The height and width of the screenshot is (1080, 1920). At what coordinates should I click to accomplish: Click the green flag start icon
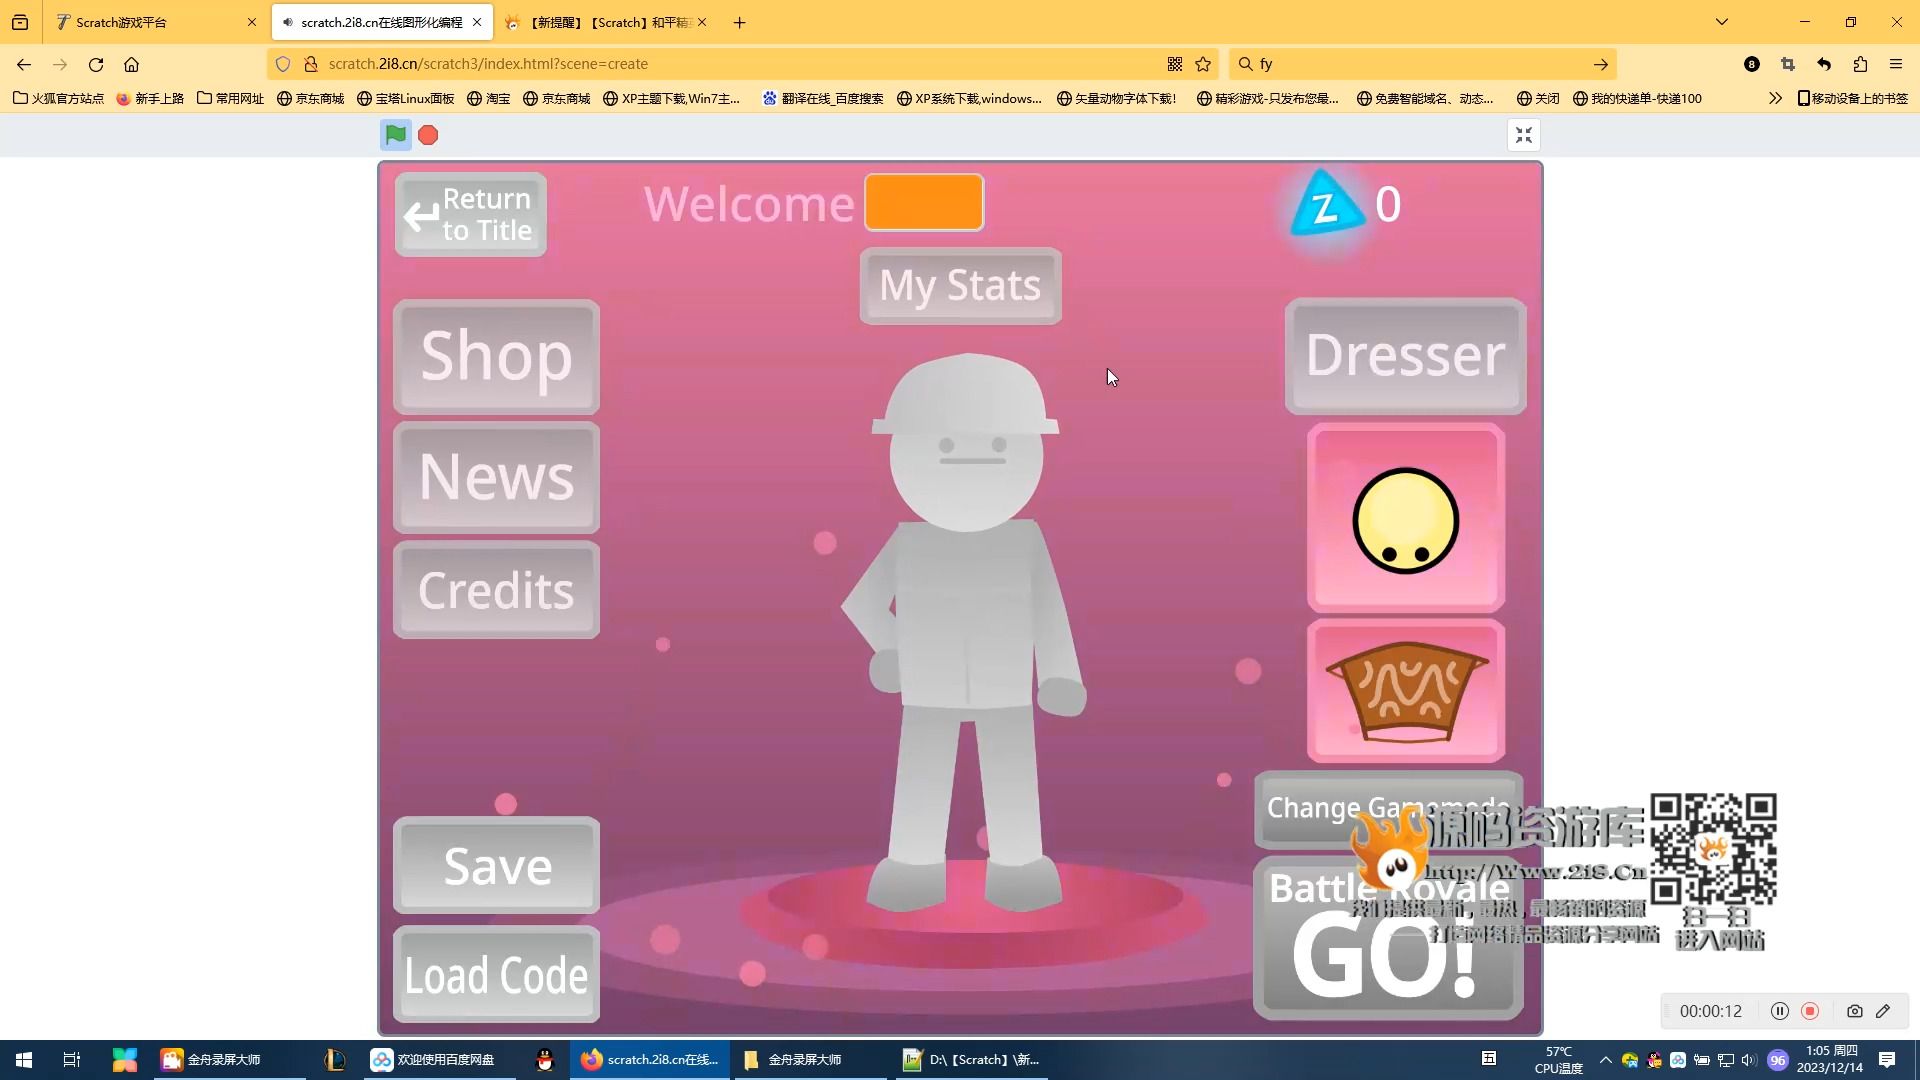point(396,135)
